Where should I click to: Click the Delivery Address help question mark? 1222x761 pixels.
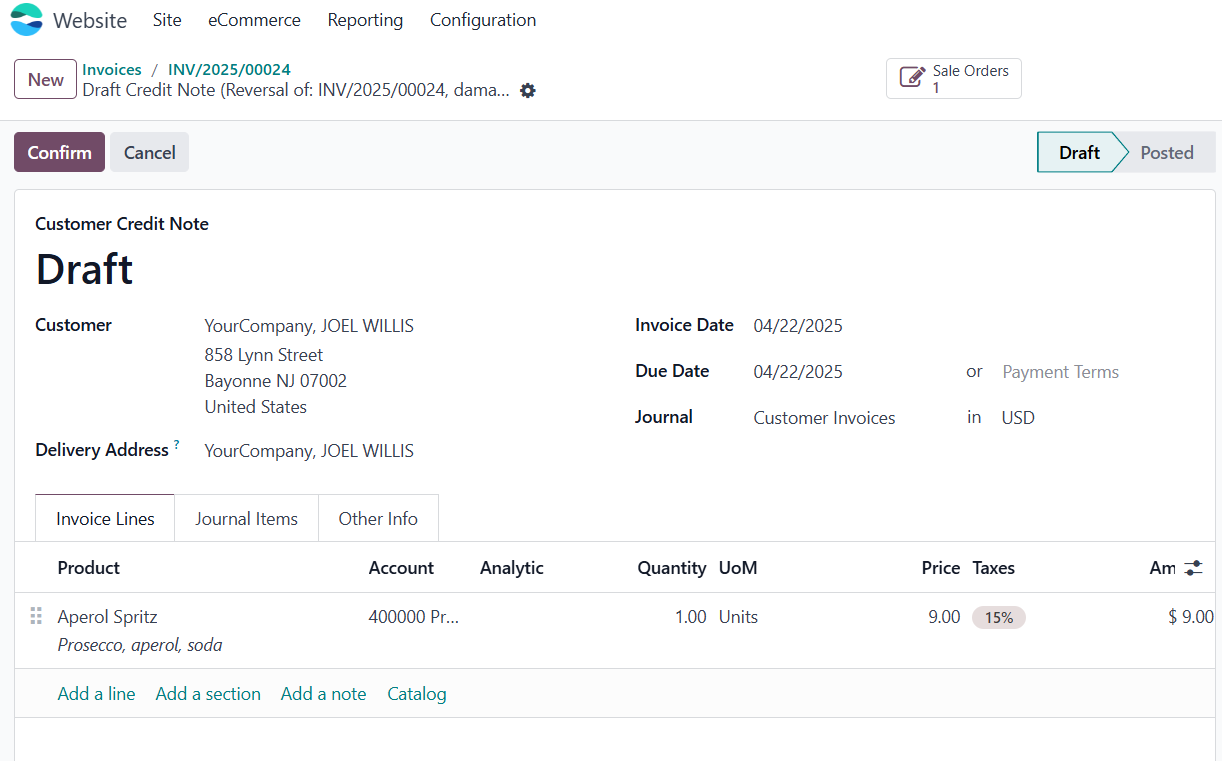click(x=177, y=445)
